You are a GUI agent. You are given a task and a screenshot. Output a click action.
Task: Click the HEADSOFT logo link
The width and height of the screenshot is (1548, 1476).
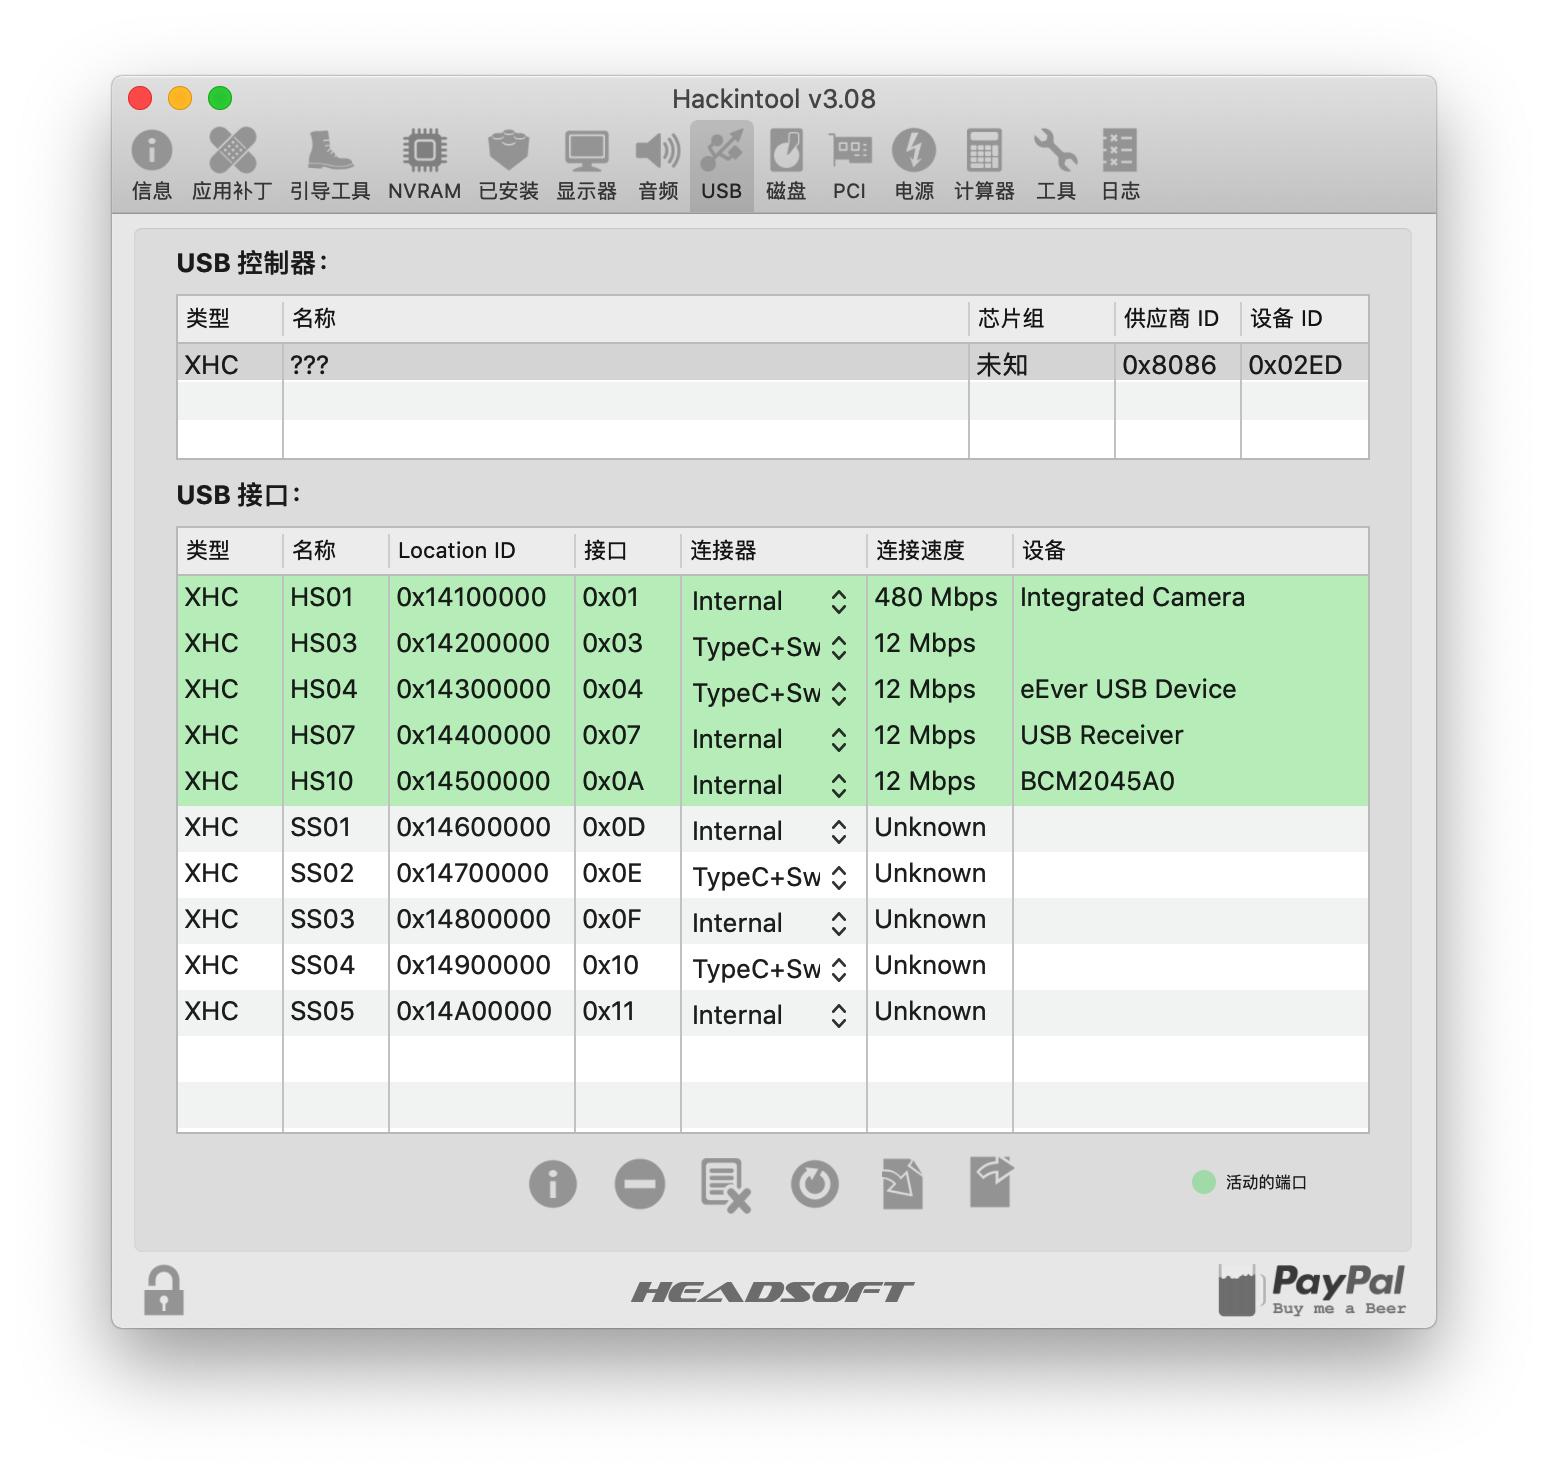(772, 1292)
